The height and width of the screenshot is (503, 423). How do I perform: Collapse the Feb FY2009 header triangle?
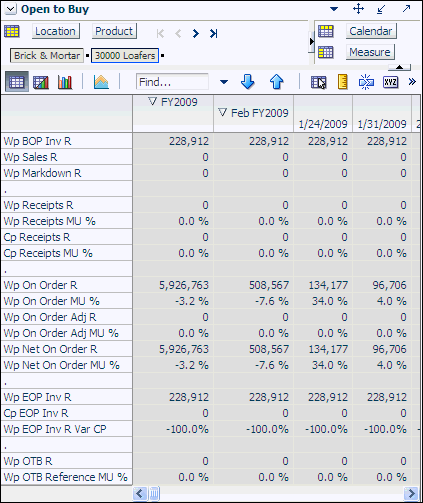pos(223,112)
